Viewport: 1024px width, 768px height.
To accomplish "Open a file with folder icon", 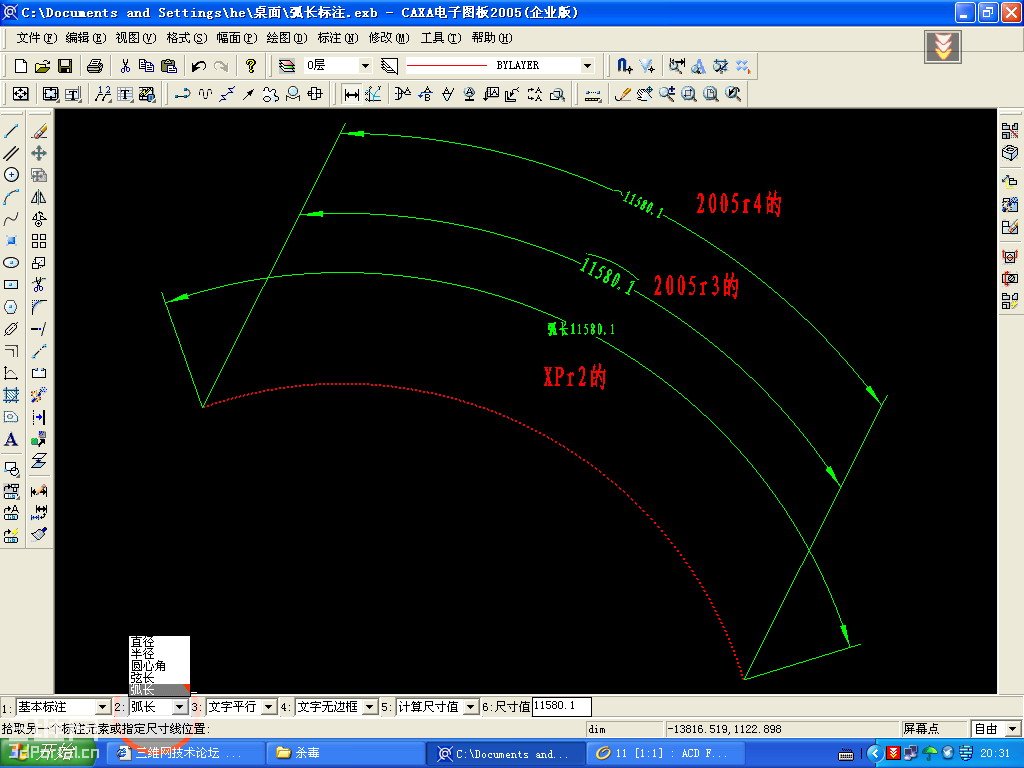I will pos(42,65).
